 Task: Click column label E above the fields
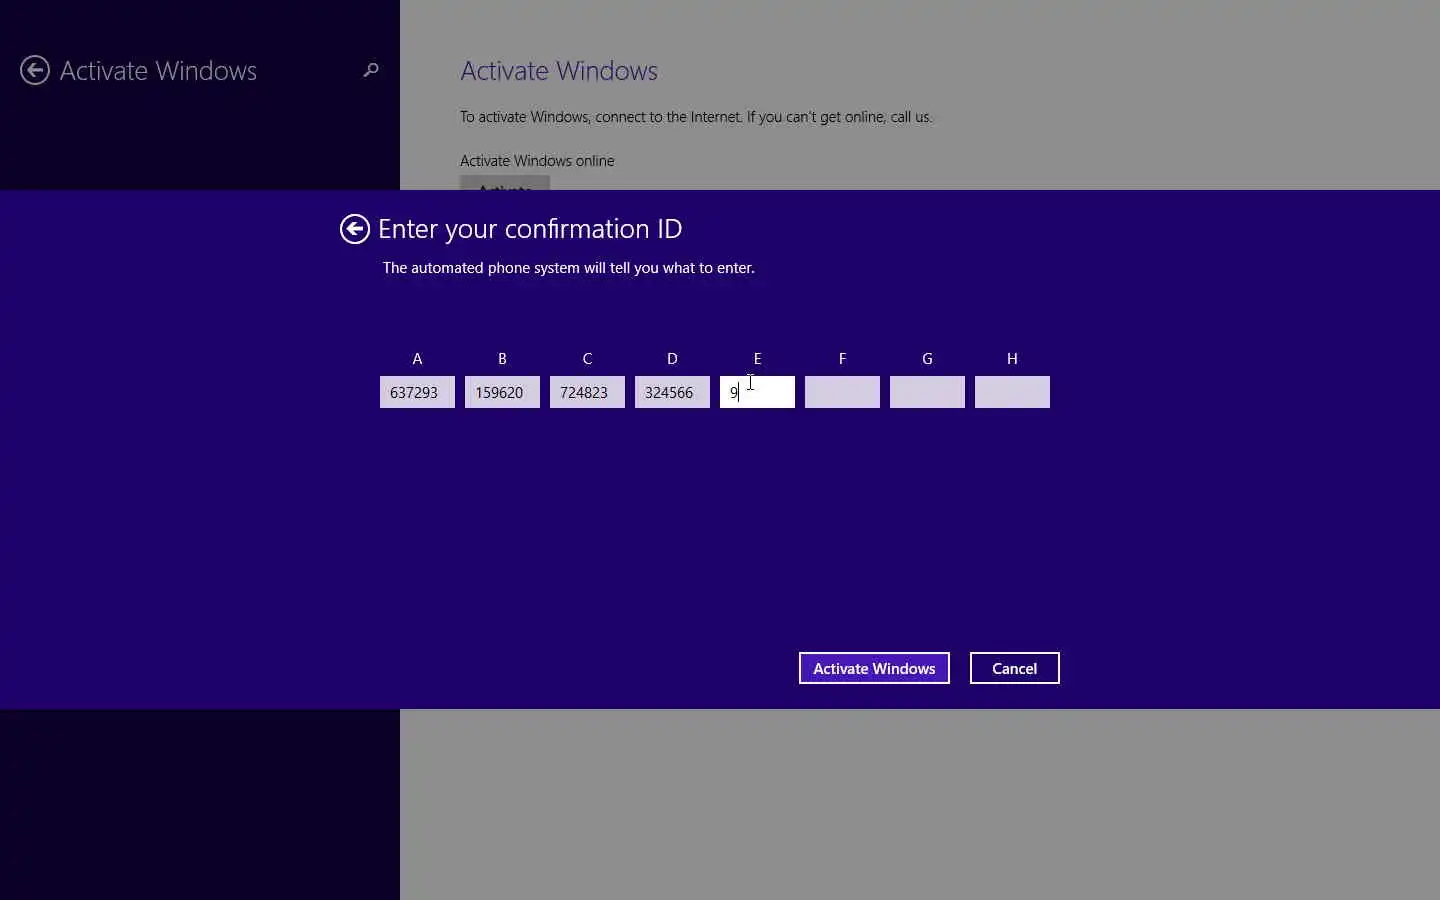pos(757,358)
